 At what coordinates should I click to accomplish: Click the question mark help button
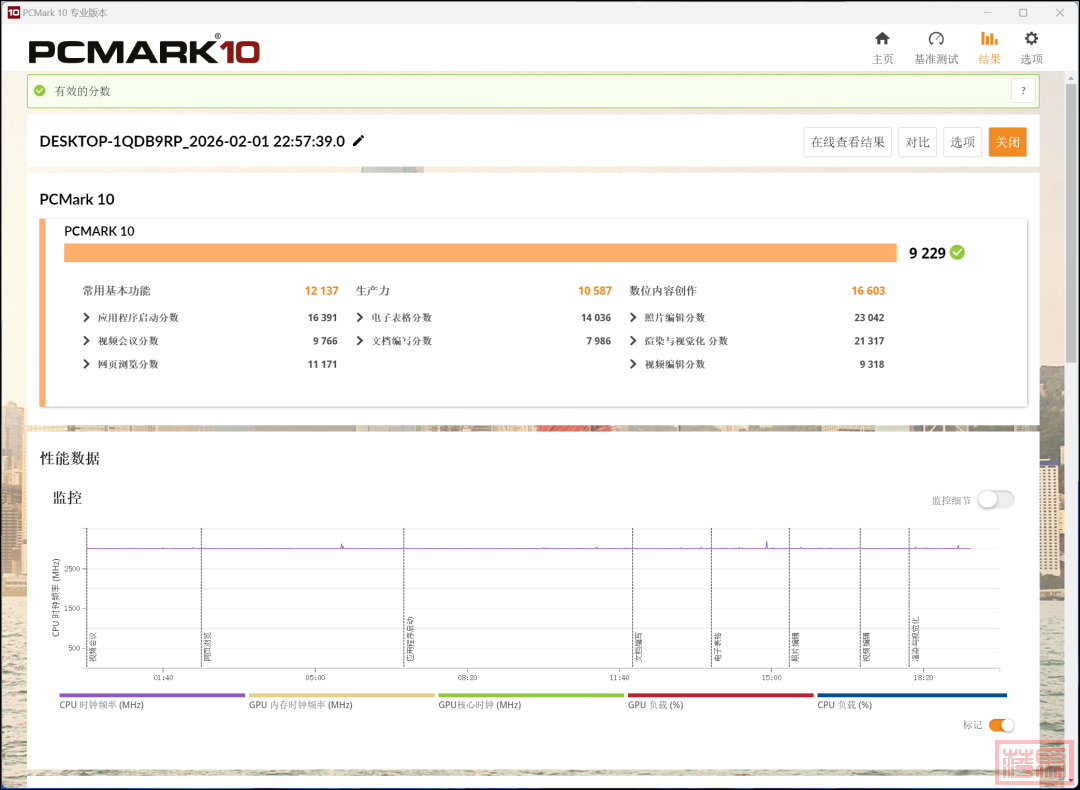click(x=1023, y=91)
